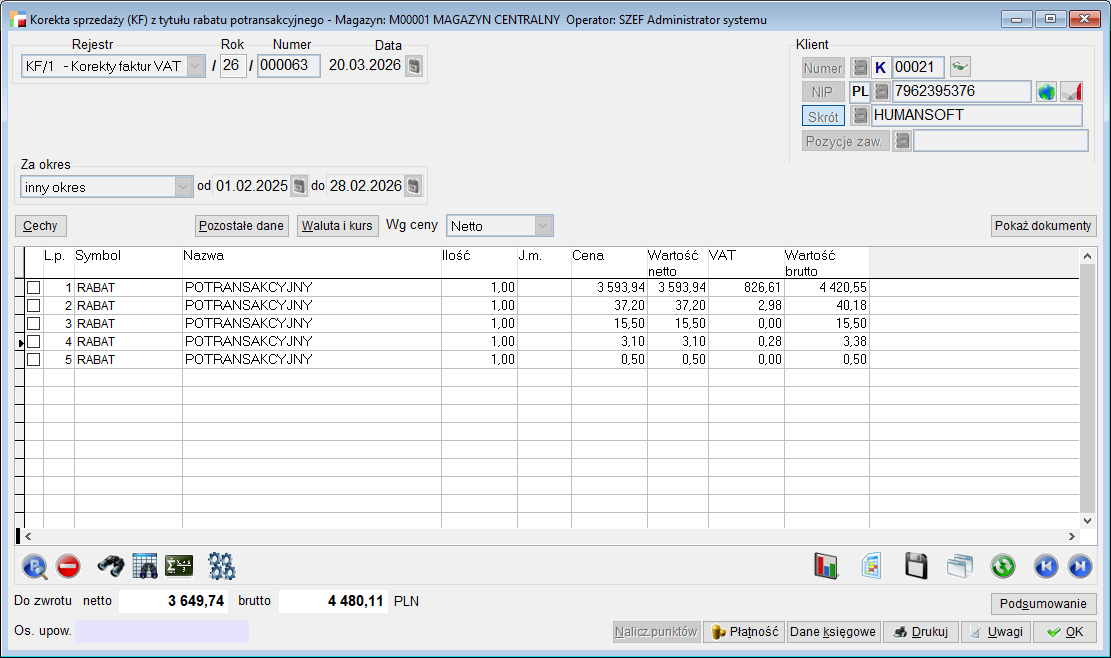Viewport: 1111px width, 658px height.
Task: Click the Nazwa column header
Action: point(310,257)
